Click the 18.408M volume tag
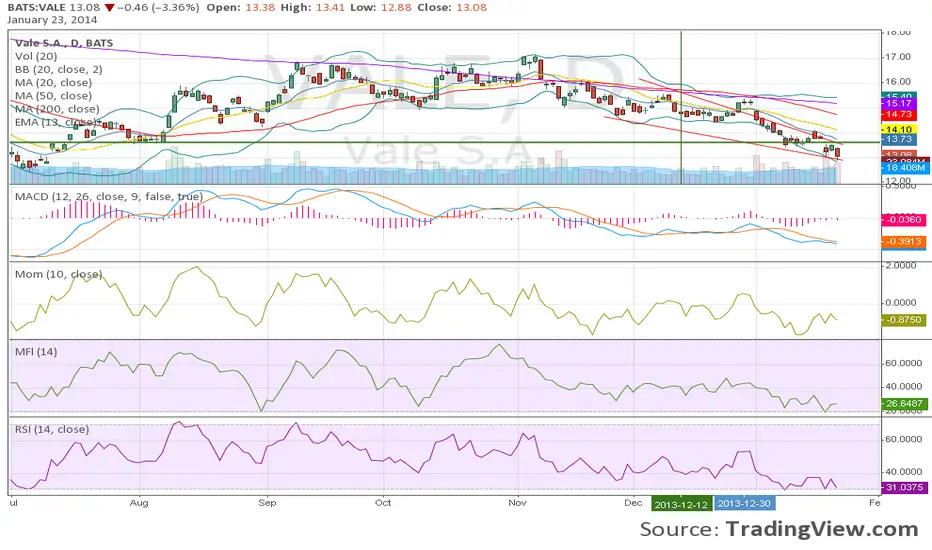The height and width of the screenshot is (550, 932). (905, 168)
